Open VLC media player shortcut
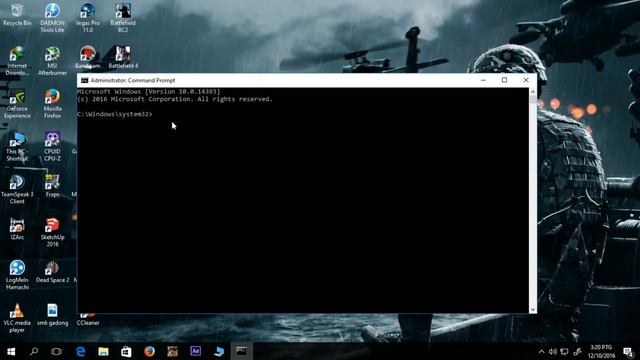Image resolution: width=640 pixels, height=360 pixels. pyautogui.click(x=17, y=318)
